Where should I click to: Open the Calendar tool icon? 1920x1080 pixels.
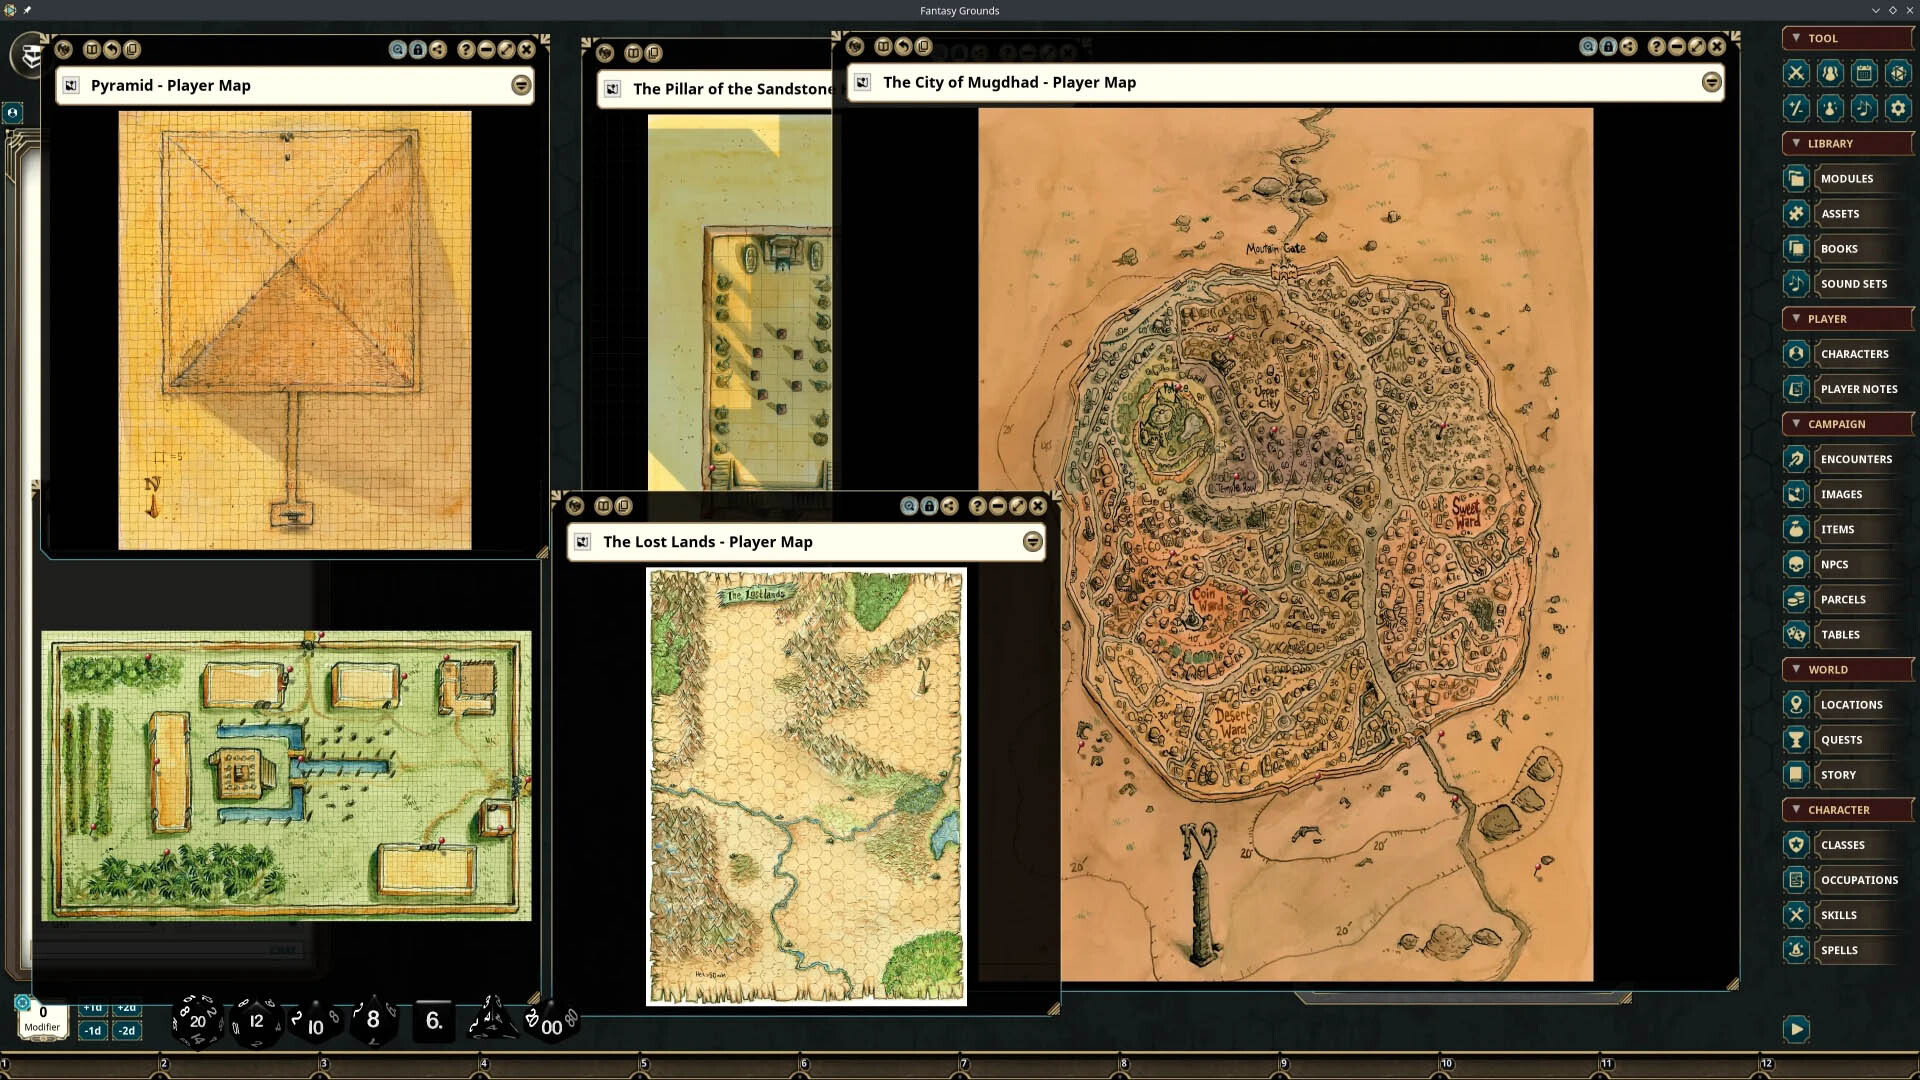coord(1864,73)
